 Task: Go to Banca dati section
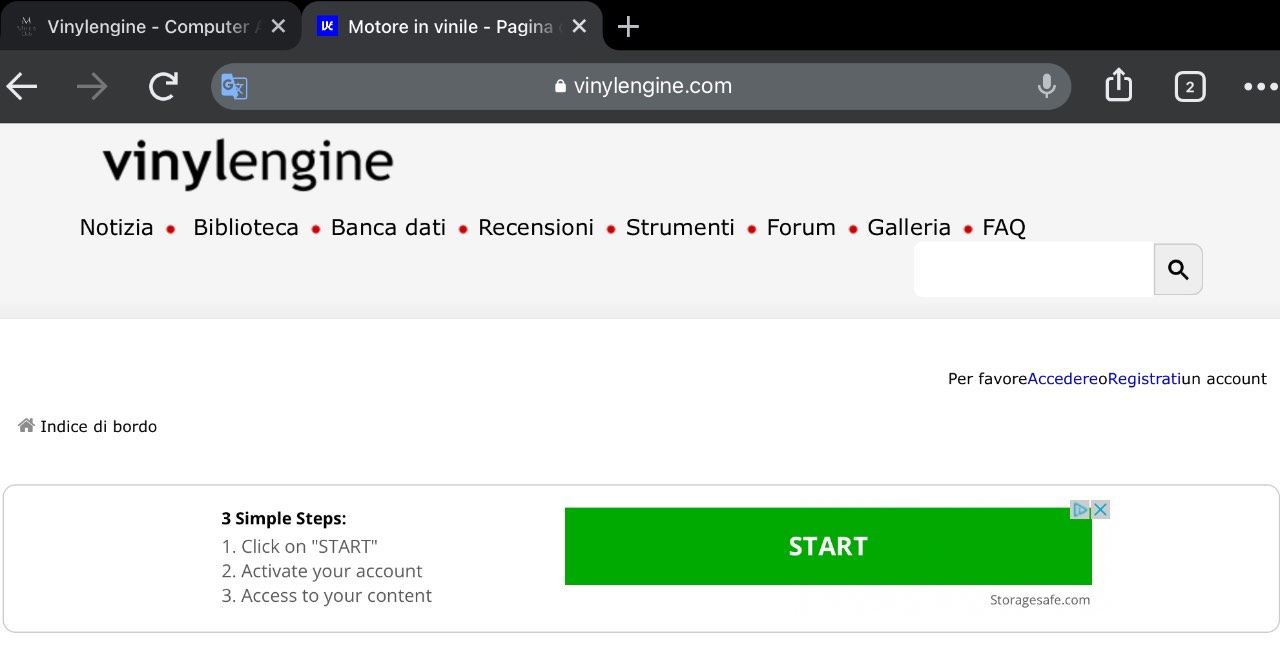tap(388, 228)
